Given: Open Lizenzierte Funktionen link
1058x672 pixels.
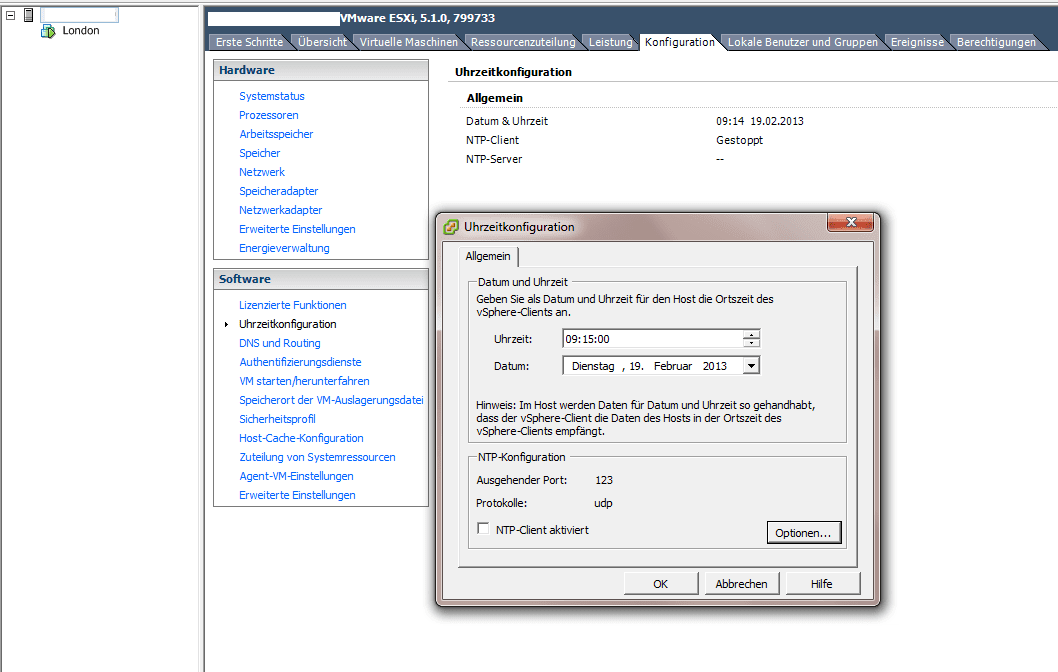Looking at the screenshot, I should [x=293, y=305].
